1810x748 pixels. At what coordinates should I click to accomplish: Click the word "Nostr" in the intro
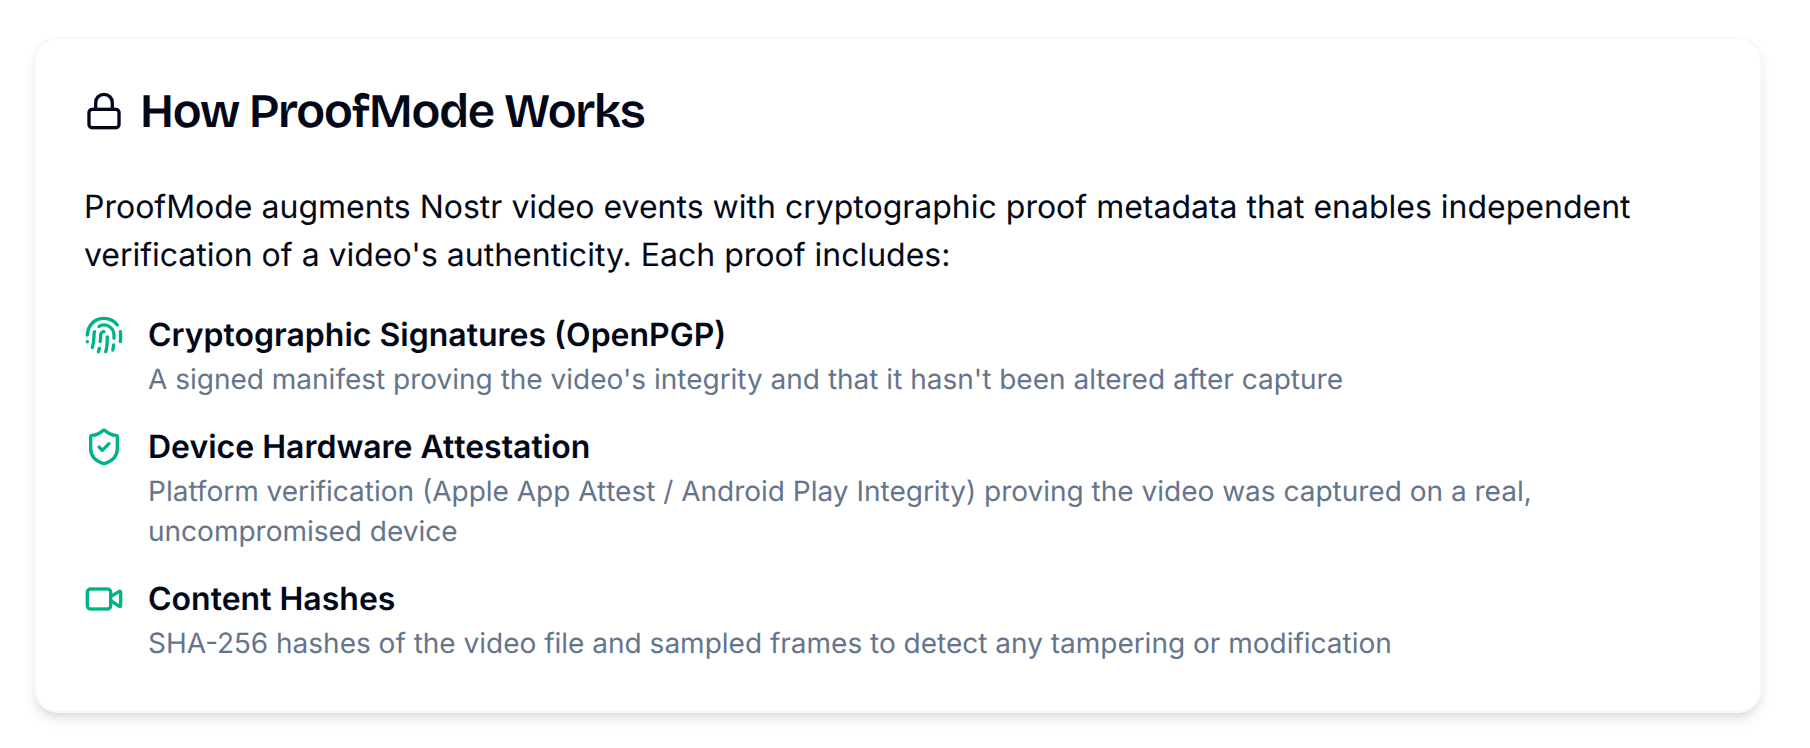click(461, 207)
